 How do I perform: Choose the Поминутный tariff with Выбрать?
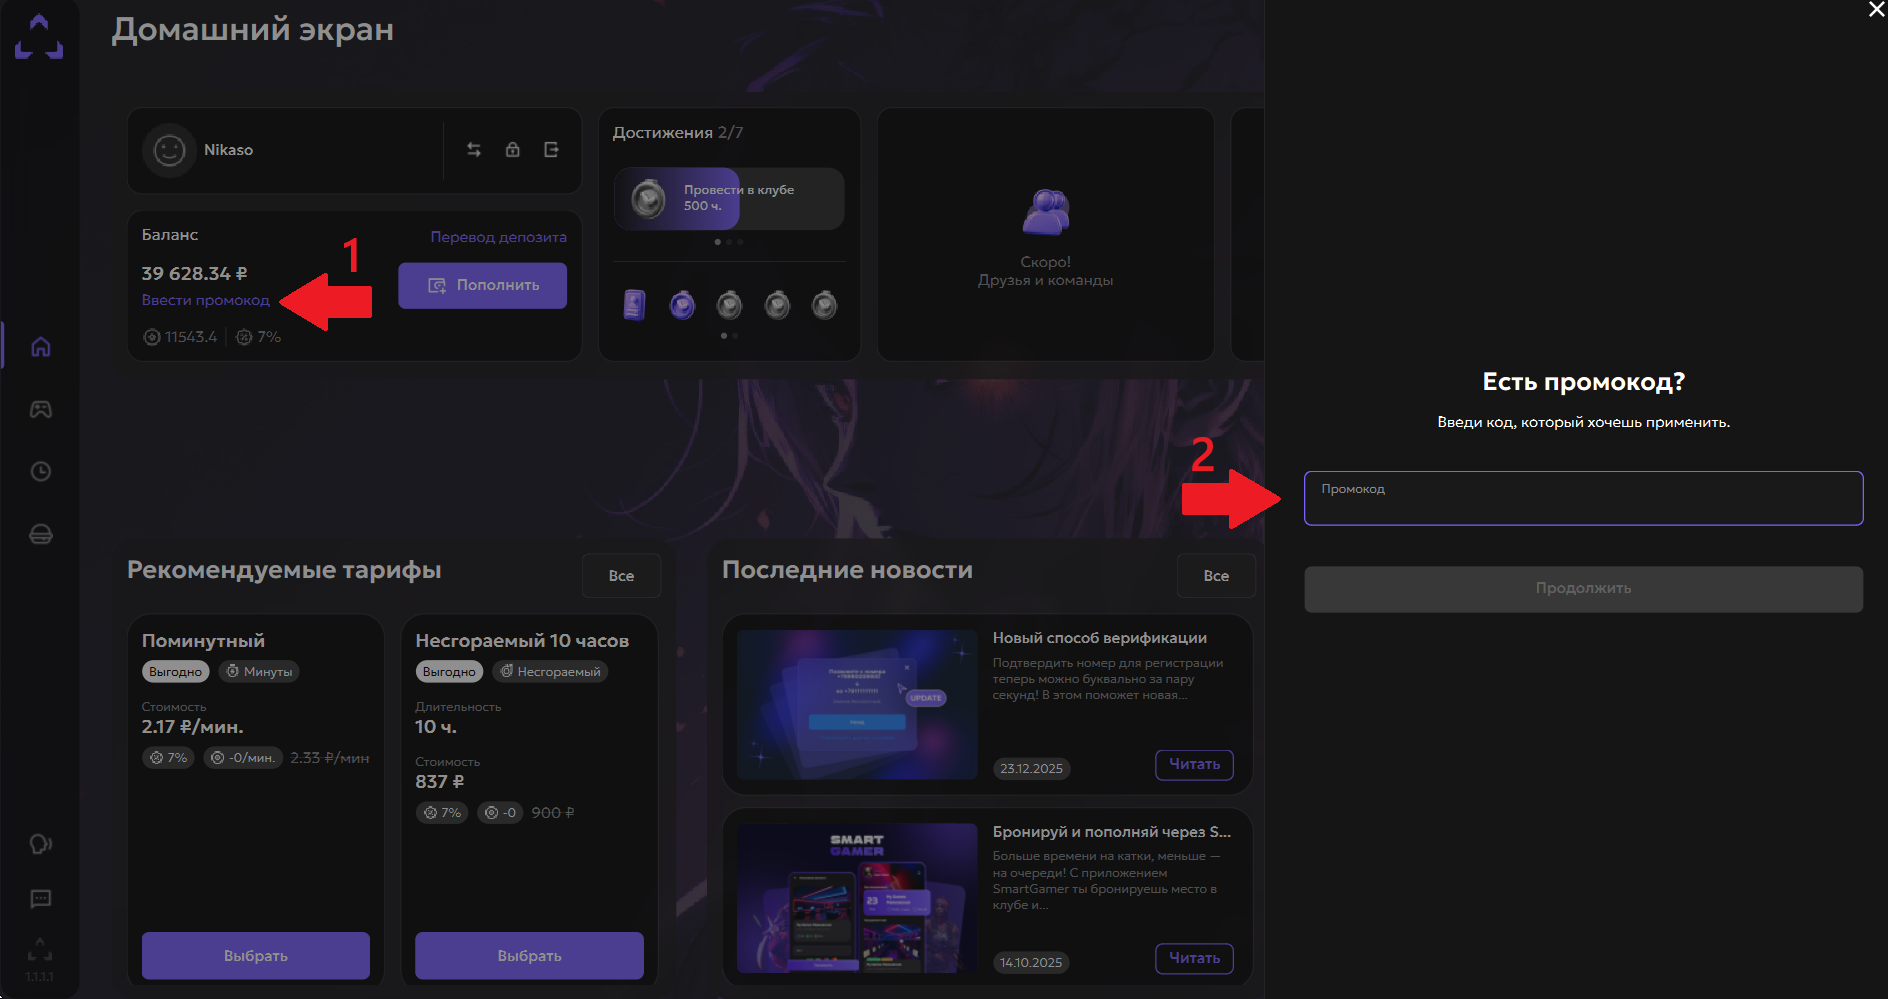tap(256, 956)
